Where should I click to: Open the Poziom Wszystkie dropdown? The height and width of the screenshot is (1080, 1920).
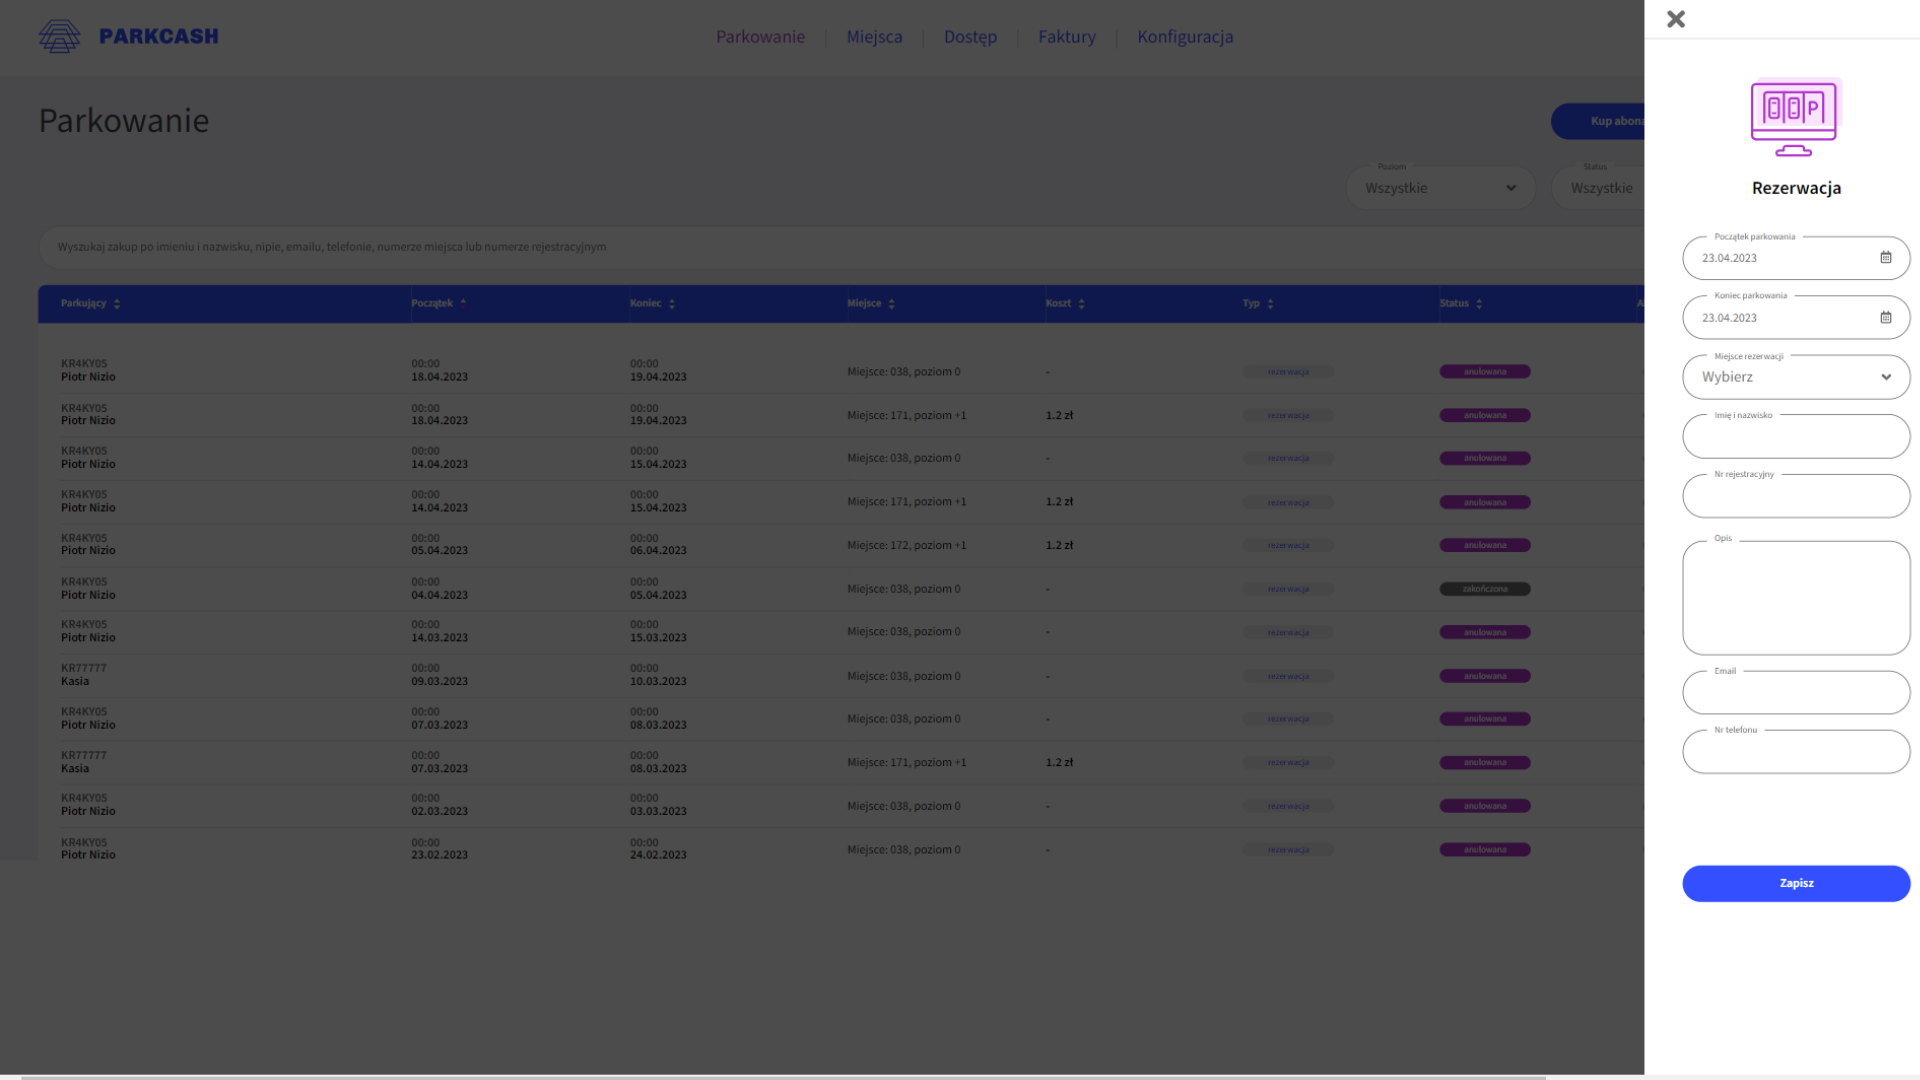click(1440, 188)
